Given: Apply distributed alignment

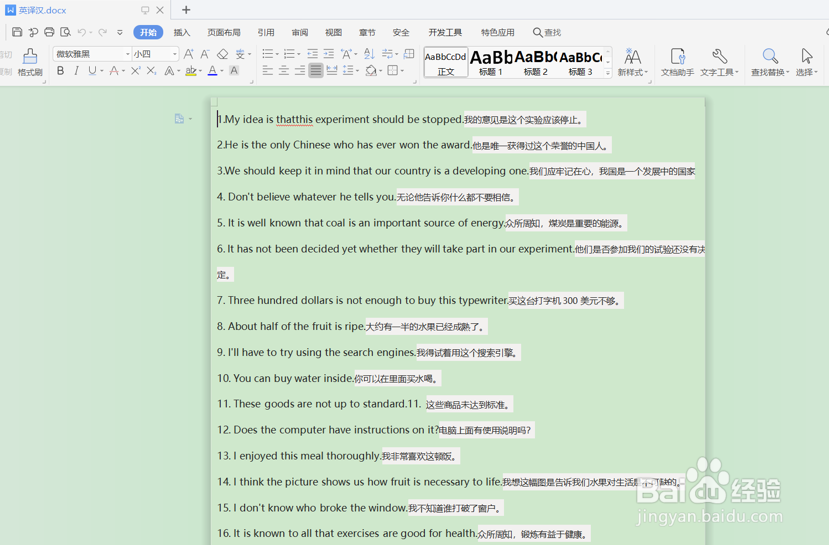Looking at the screenshot, I should (x=332, y=70).
